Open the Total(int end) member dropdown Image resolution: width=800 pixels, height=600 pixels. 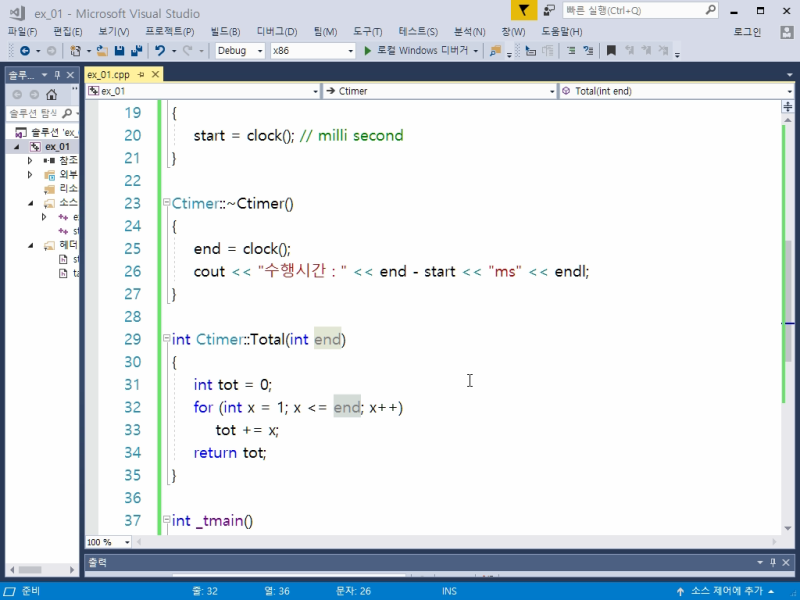click(x=789, y=91)
